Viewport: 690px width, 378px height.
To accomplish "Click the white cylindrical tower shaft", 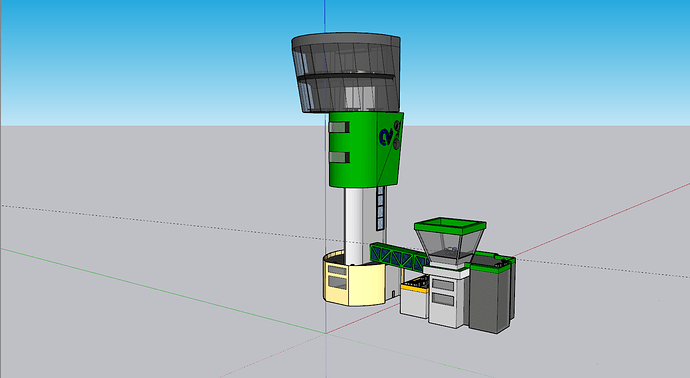I will (x=360, y=225).
